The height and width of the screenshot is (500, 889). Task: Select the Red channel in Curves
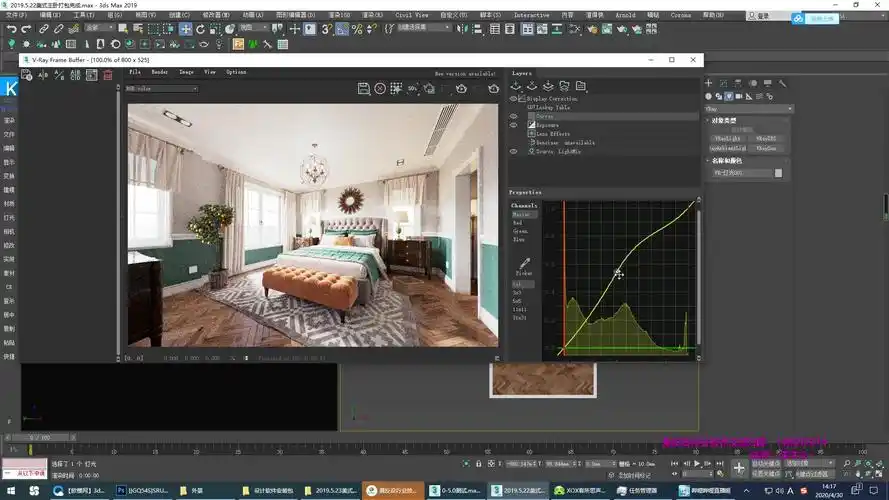pyautogui.click(x=518, y=223)
